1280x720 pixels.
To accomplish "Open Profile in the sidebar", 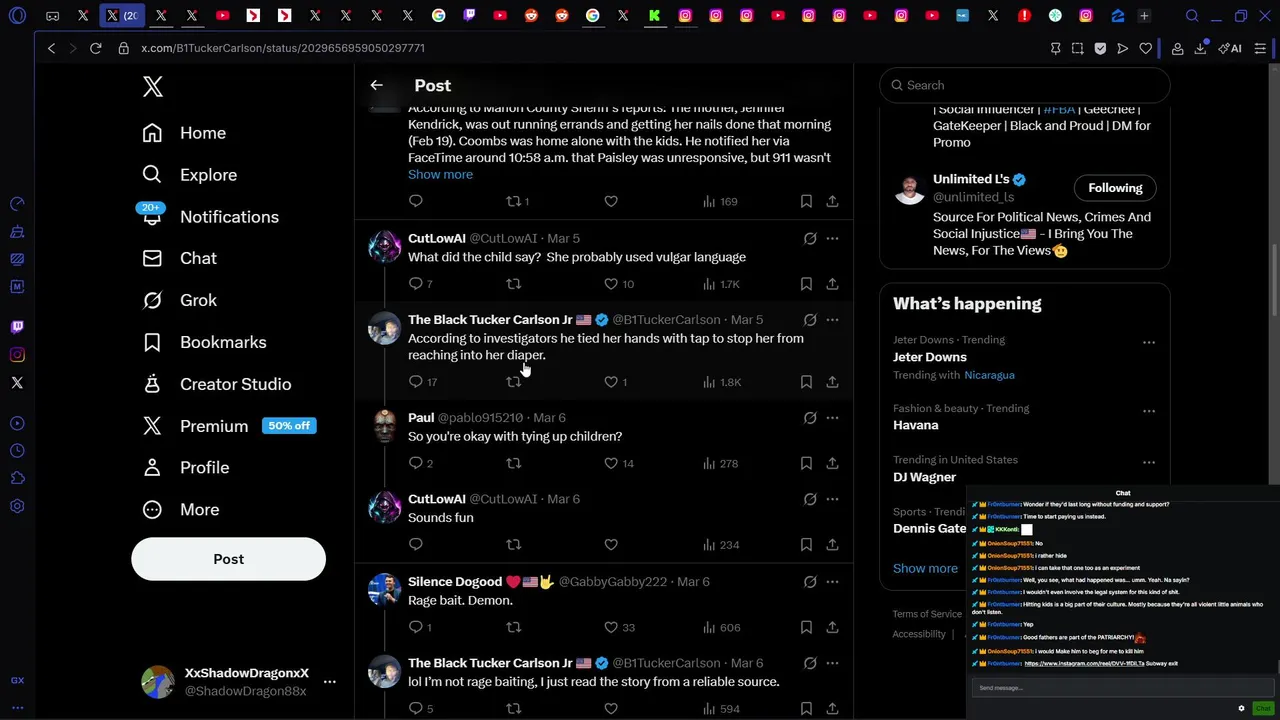I will [186, 468].
